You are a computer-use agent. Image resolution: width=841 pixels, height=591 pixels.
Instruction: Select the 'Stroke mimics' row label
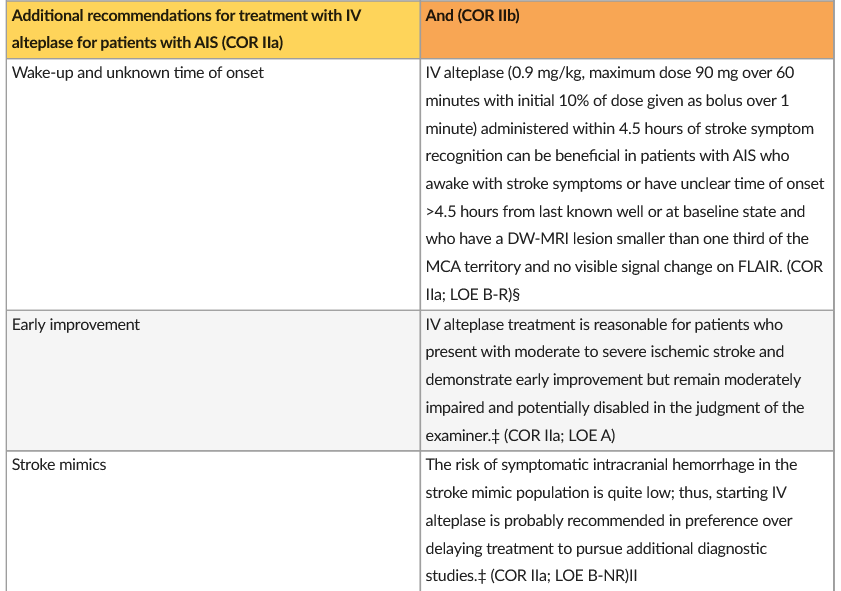click(x=59, y=465)
